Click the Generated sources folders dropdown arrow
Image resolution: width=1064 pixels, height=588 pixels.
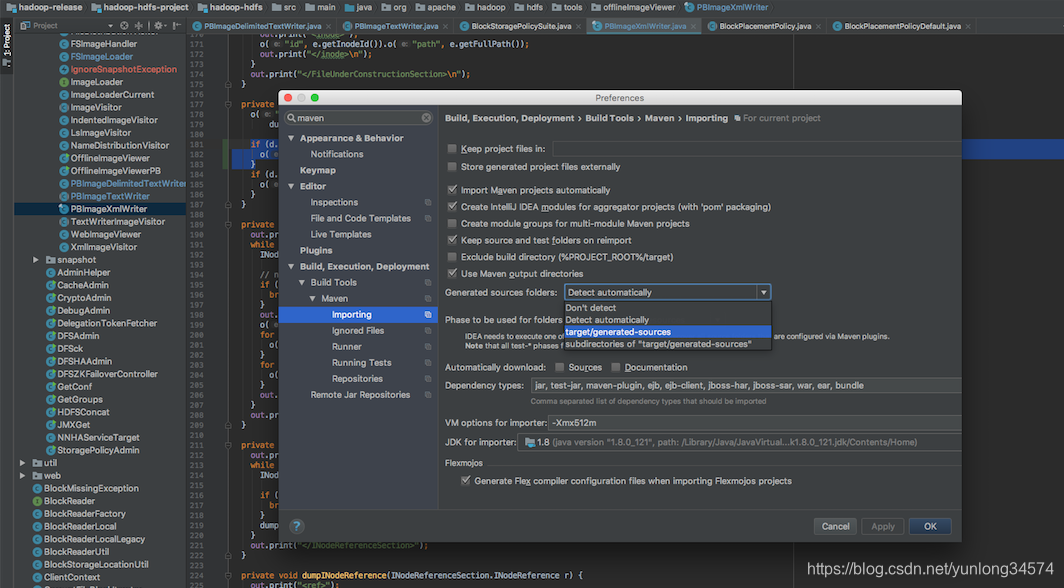(763, 292)
